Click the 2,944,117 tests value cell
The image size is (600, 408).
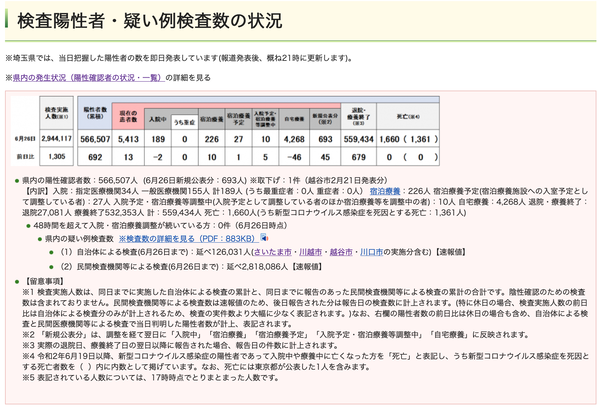tap(57, 139)
